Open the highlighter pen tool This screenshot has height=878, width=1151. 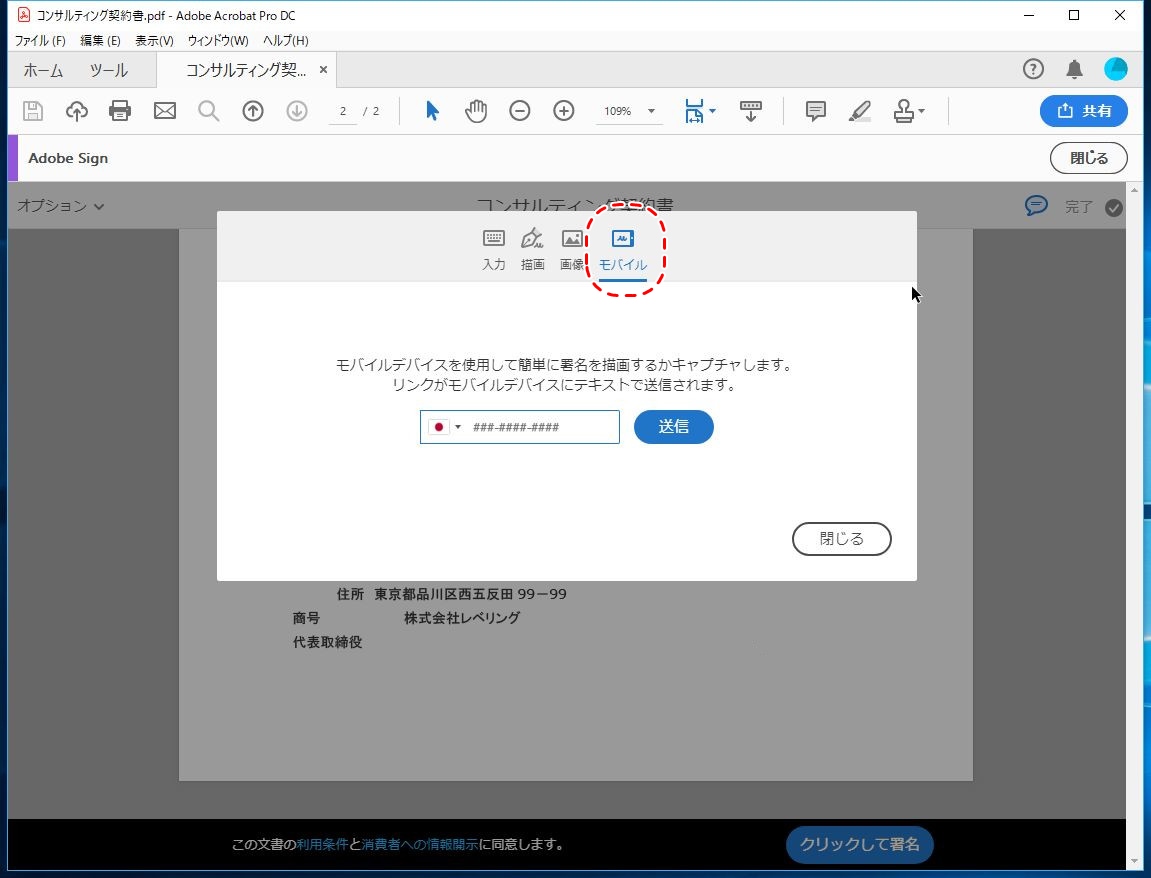click(x=860, y=111)
